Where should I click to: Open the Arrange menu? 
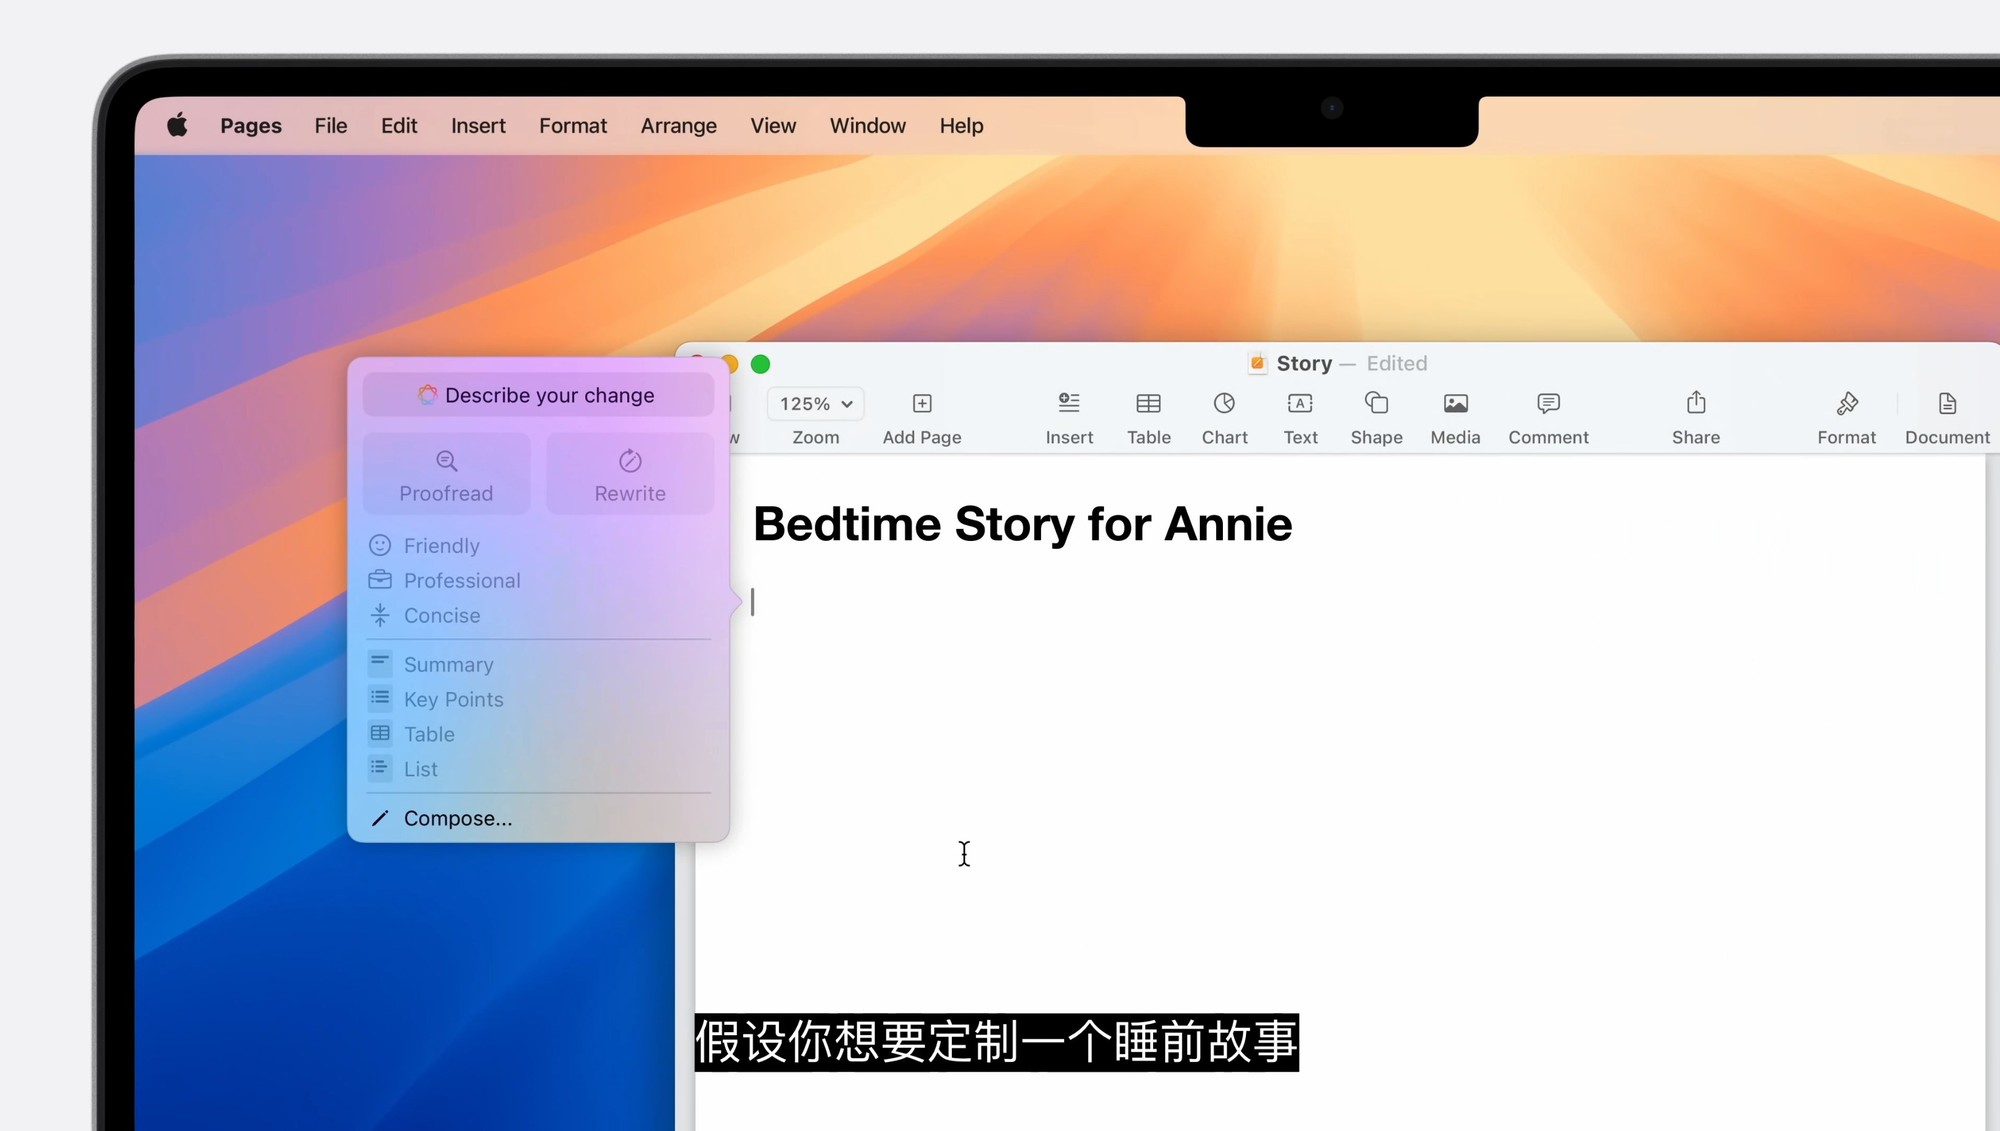pyautogui.click(x=678, y=126)
